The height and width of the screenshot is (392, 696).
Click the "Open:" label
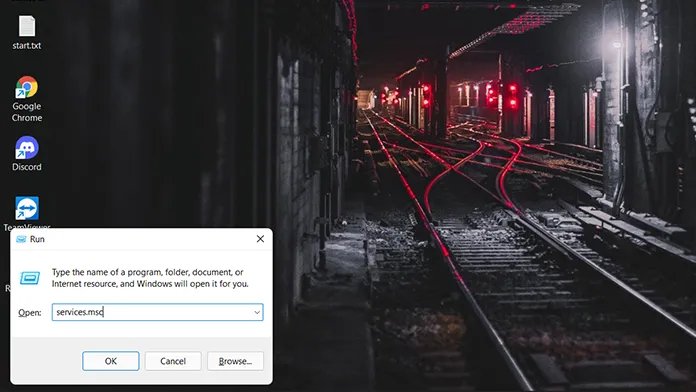click(x=29, y=313)
